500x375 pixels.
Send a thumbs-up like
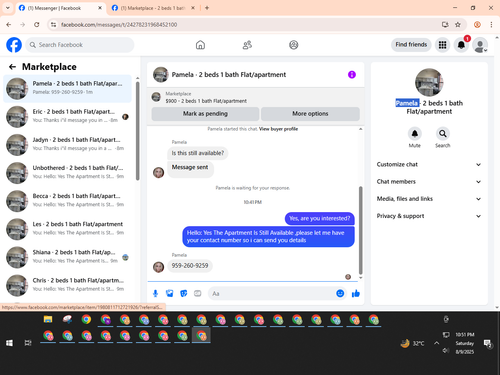(356, 293)
